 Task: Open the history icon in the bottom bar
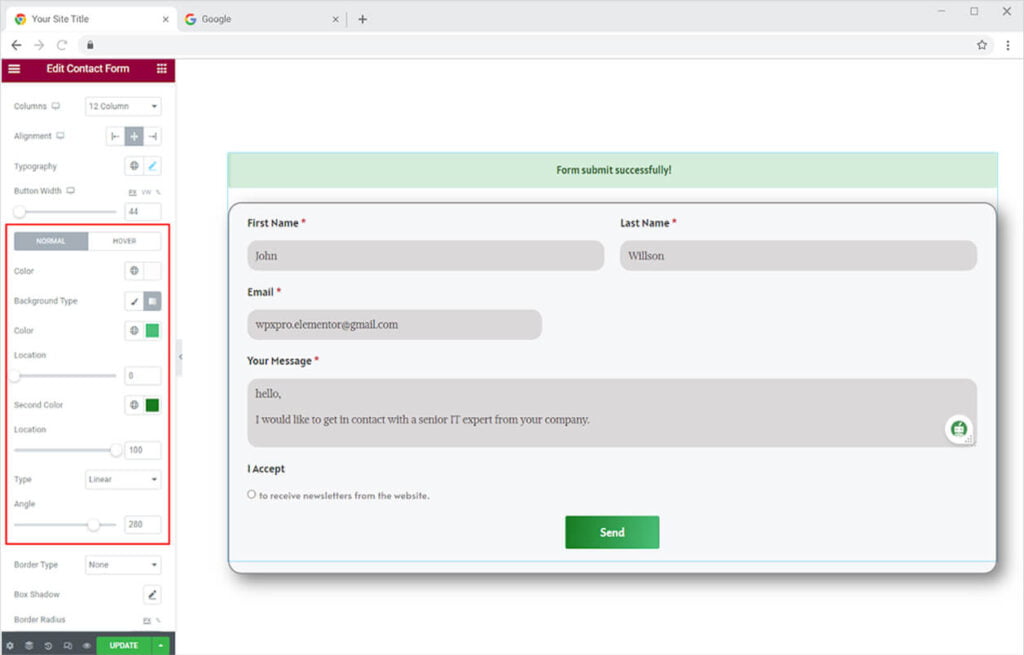coord(49,646)
